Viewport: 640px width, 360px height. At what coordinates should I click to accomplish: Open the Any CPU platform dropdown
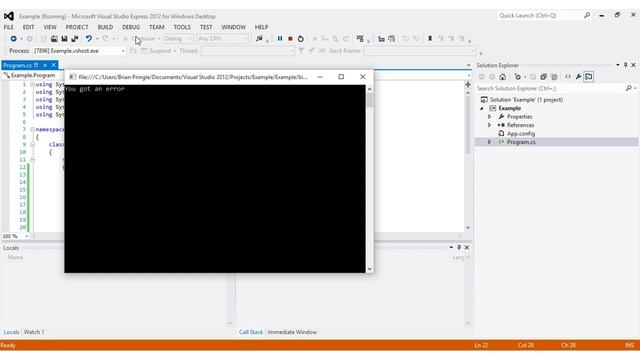(x=222, y=38)
